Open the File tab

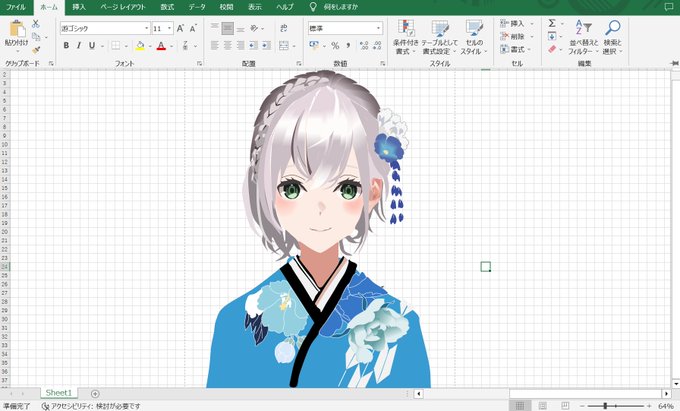click(x=16, y=7)
